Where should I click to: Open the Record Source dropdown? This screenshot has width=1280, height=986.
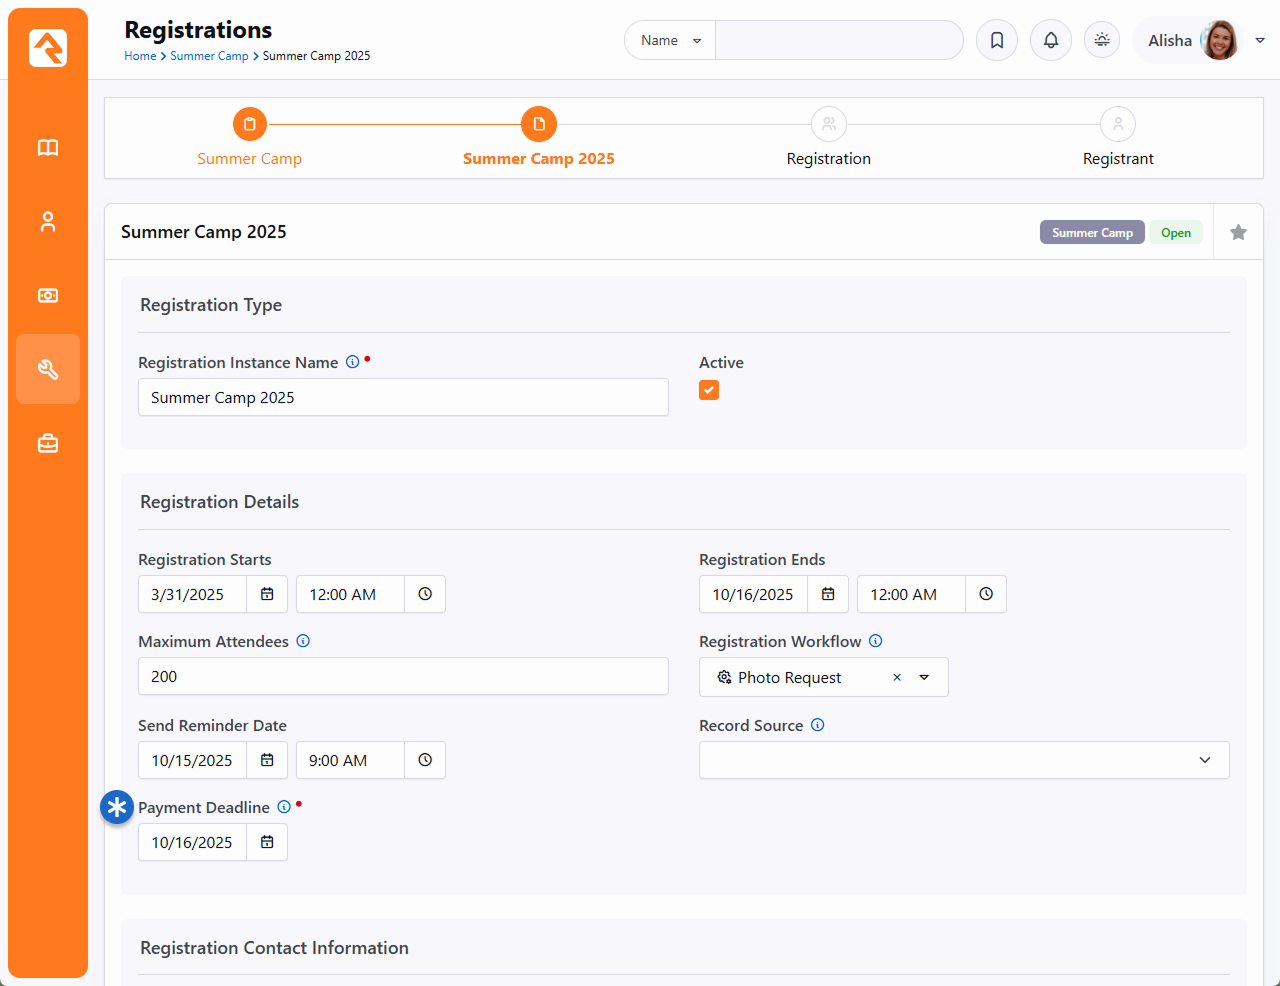pyautogui.click(x=964, y=760)
